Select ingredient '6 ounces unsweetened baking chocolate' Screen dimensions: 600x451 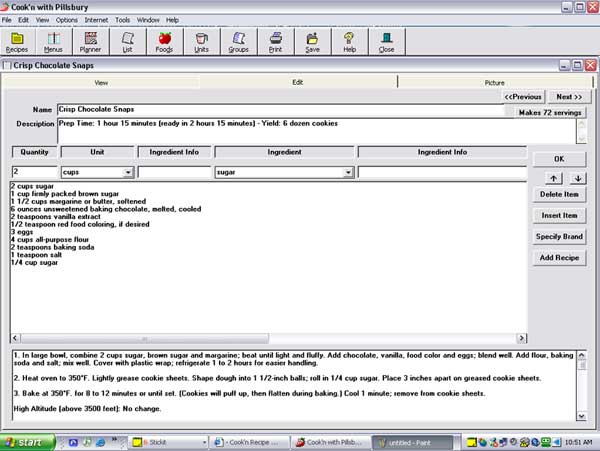(x=106, y=209)
